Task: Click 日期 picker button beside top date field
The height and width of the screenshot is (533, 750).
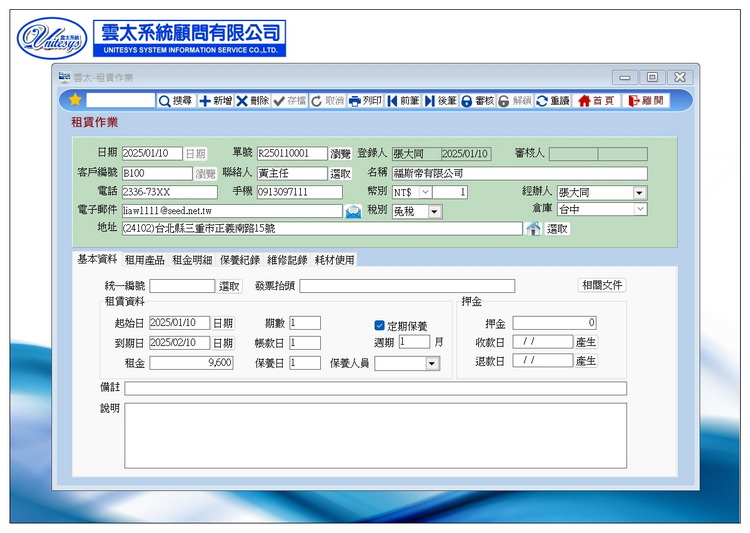Action: click(196, 154)
